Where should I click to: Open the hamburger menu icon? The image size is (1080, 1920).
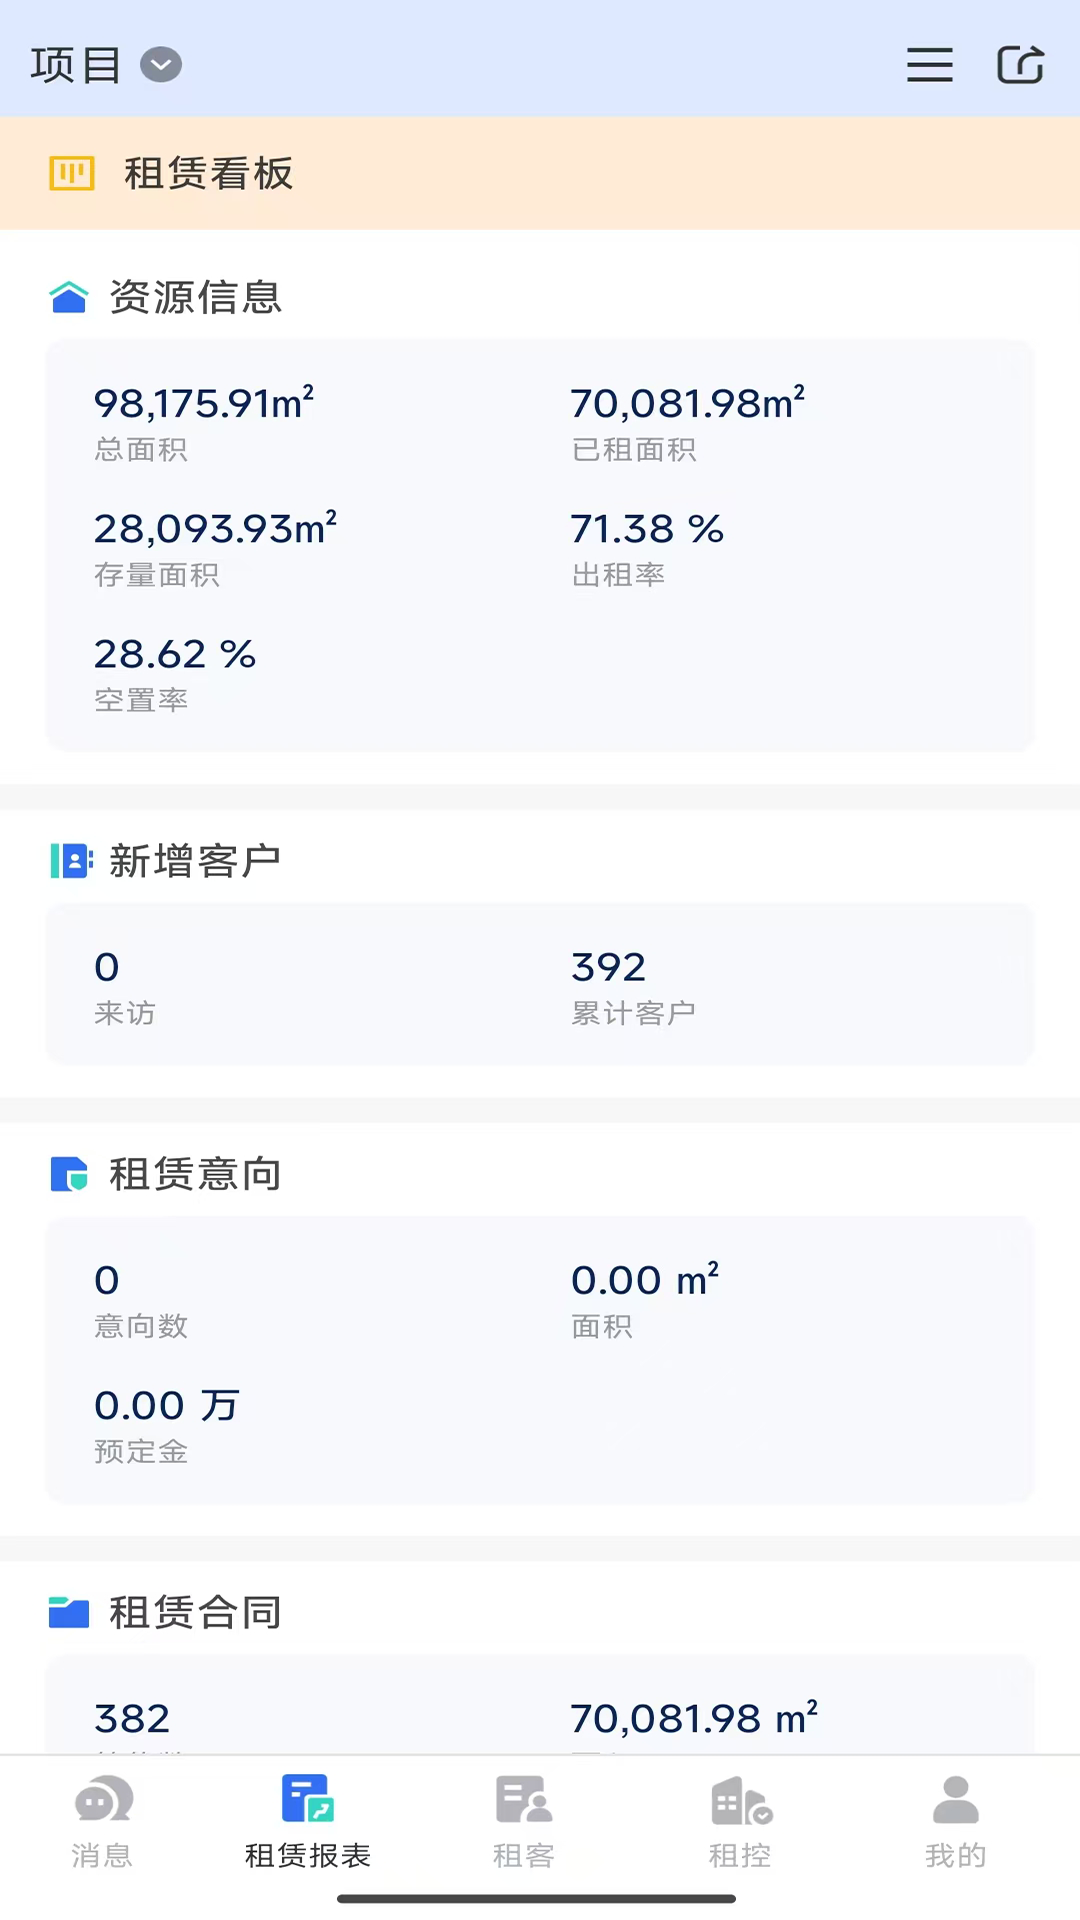point(929,66)
